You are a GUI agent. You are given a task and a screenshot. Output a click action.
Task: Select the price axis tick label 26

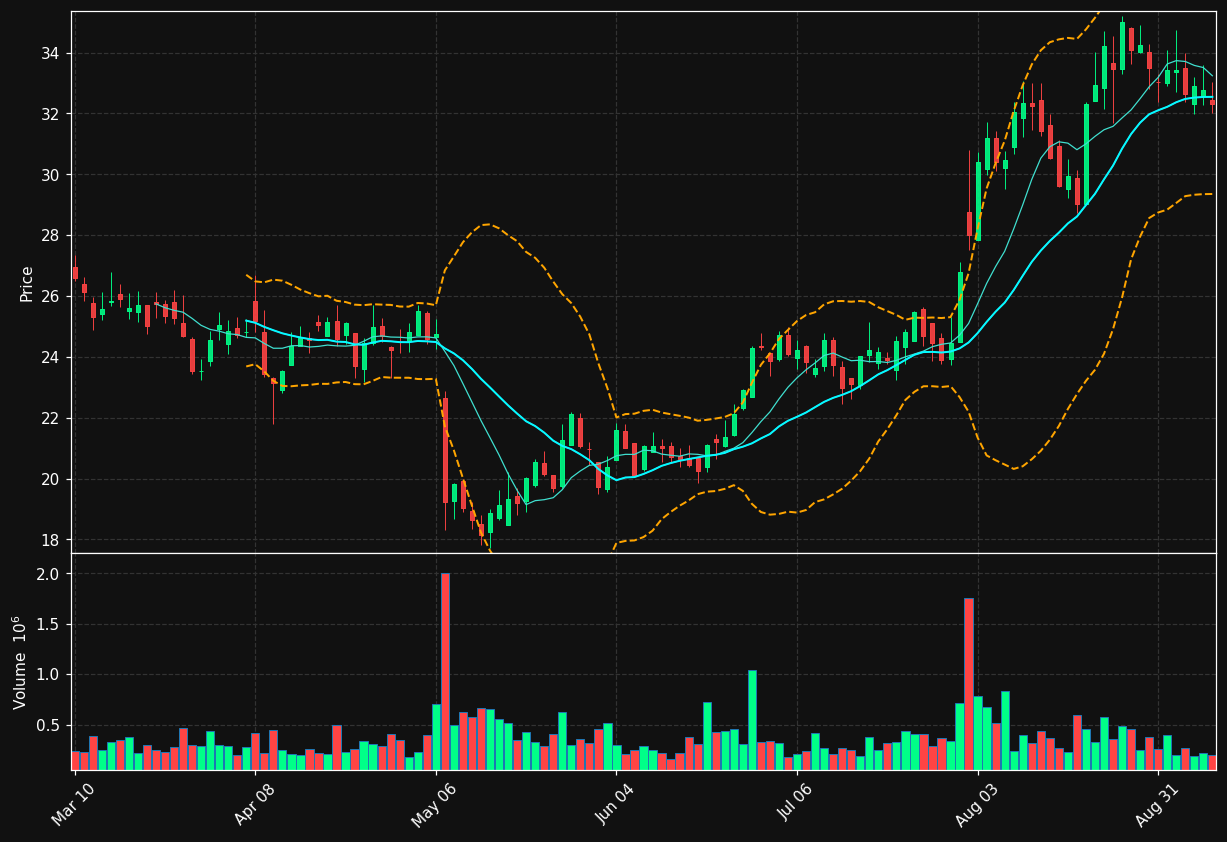[50, 297]
